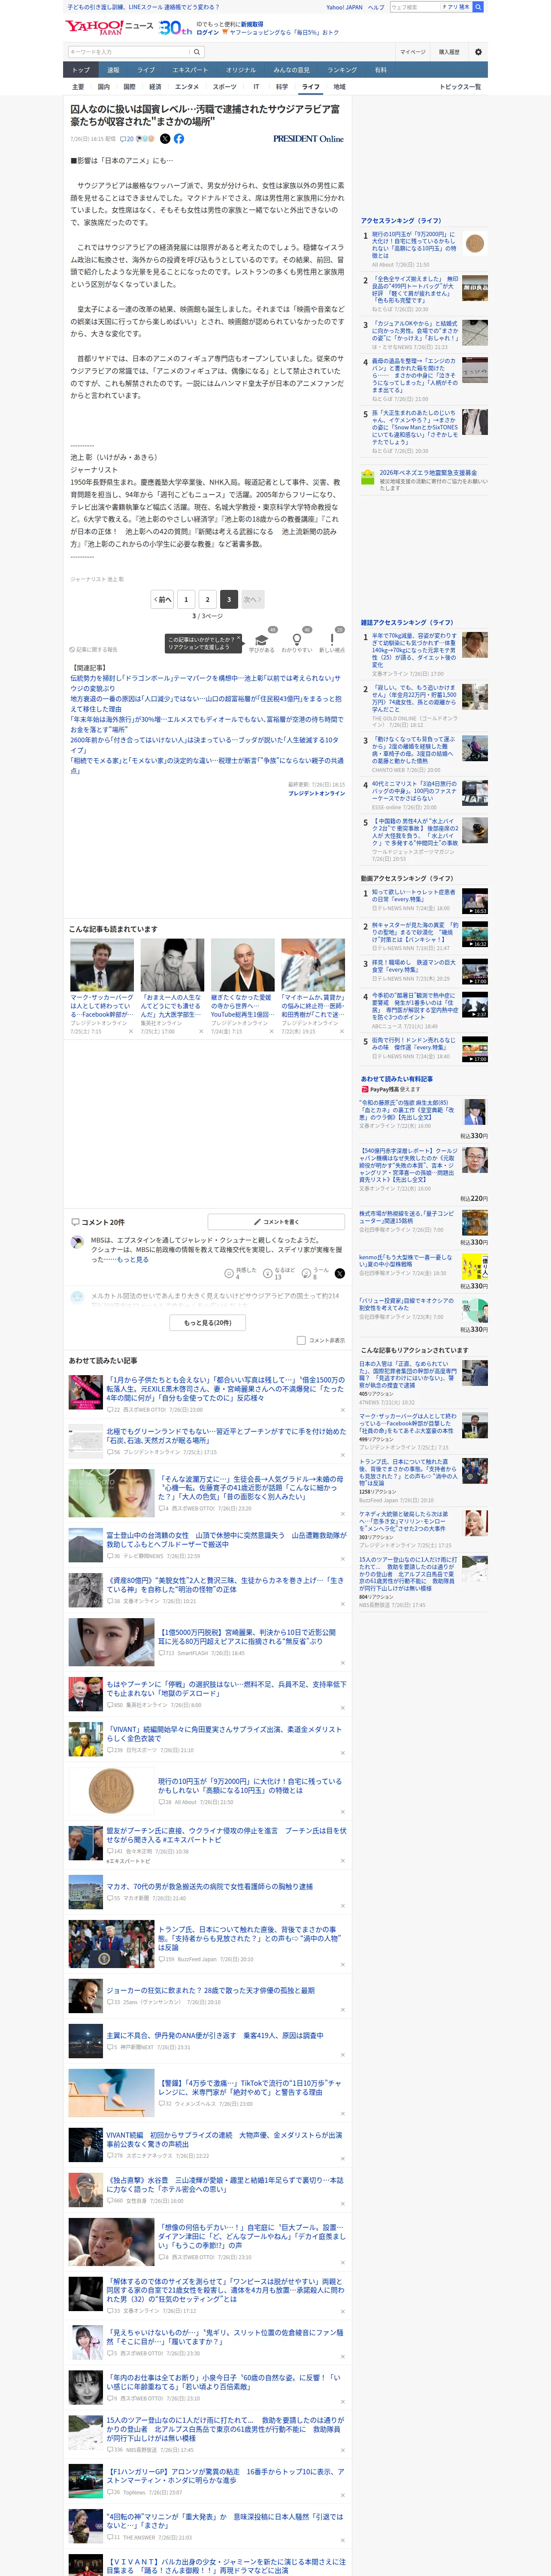Click the Yahoo 30th anniversary logo
The image size is (551, 2576).
pos(175,28)
